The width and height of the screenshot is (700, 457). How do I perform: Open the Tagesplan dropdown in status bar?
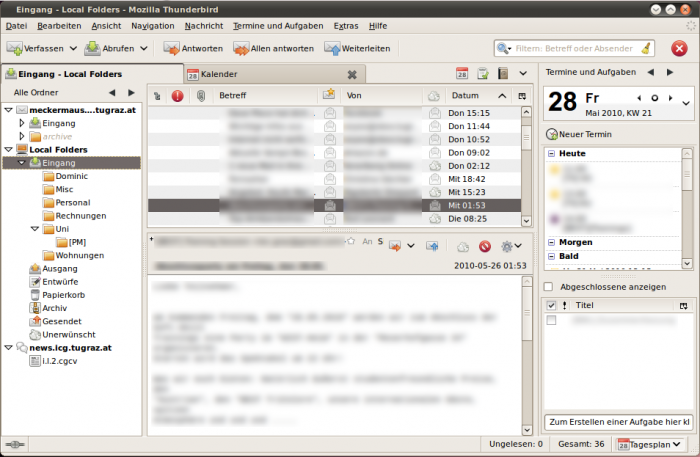(650, 444)
